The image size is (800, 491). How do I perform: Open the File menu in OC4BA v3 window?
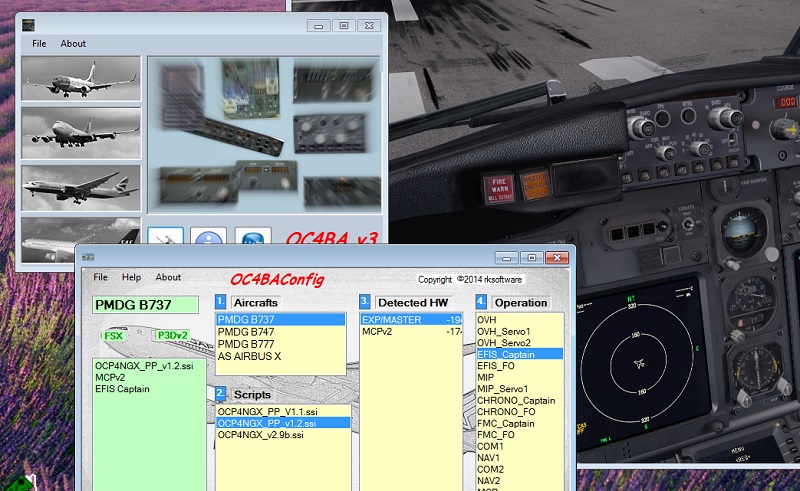[39, 44]
